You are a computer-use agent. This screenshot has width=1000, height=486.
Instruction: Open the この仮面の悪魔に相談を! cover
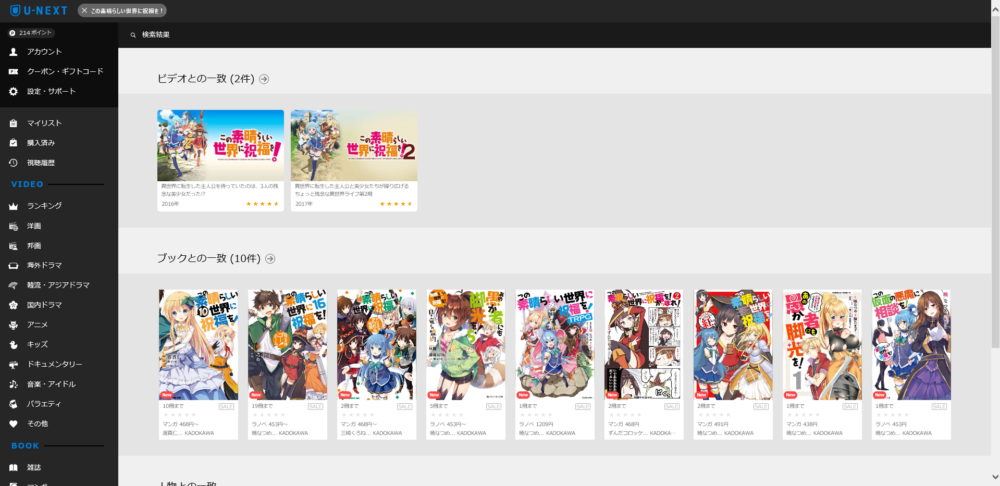click(911, 345)
